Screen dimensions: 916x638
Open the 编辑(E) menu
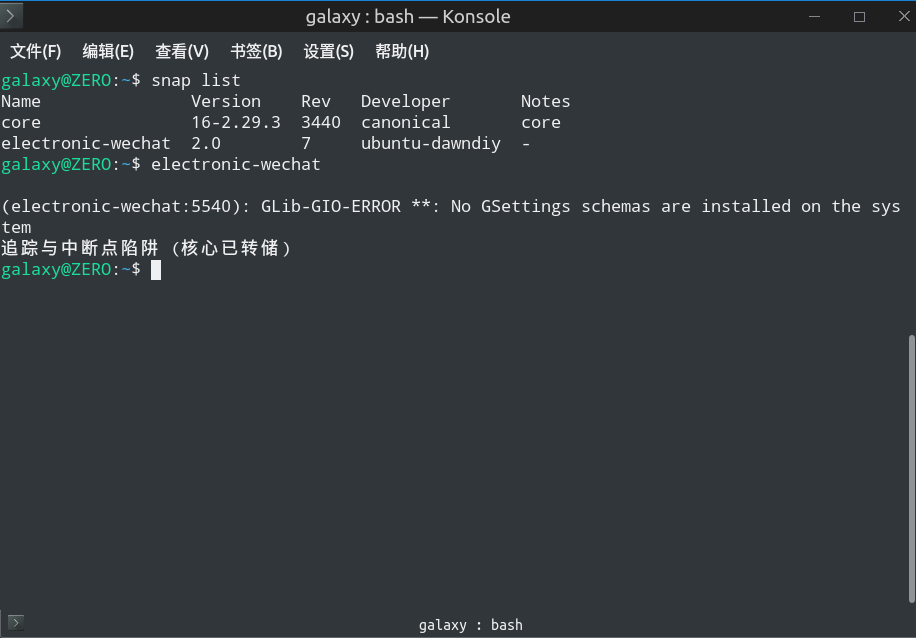coord(108,51)
